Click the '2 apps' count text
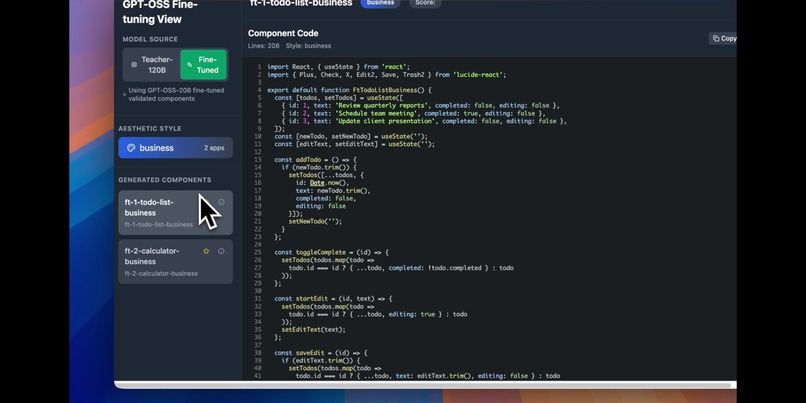 click(x=214, y=148)
